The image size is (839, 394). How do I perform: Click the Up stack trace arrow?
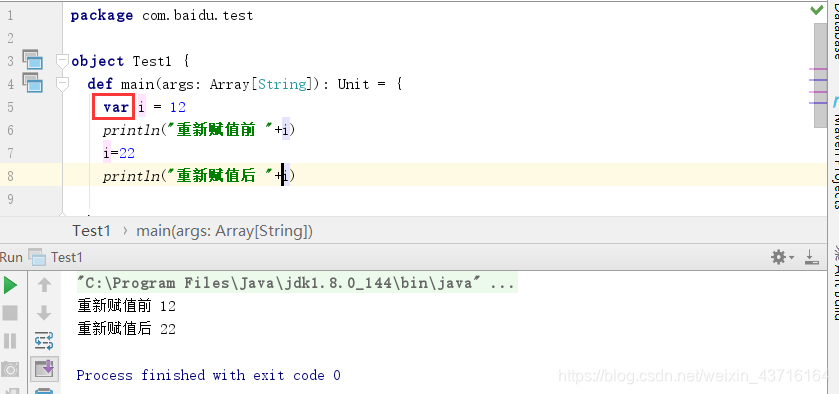pos(44,285)
